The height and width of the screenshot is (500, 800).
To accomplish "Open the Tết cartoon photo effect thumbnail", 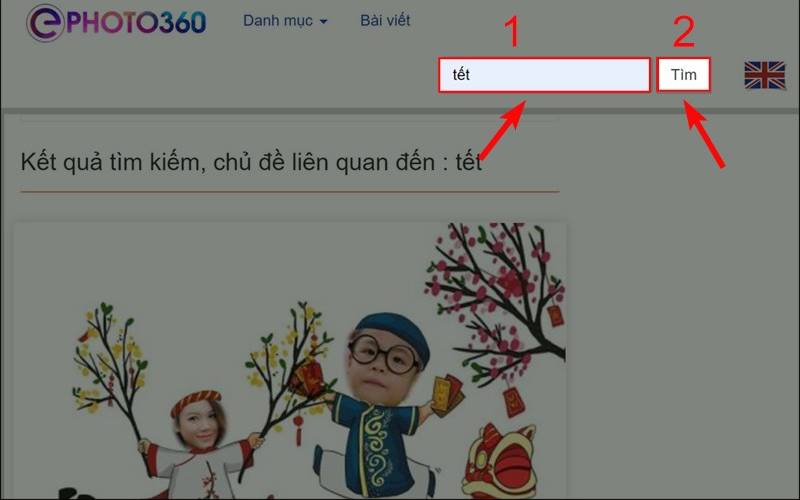I will [290, 360].
